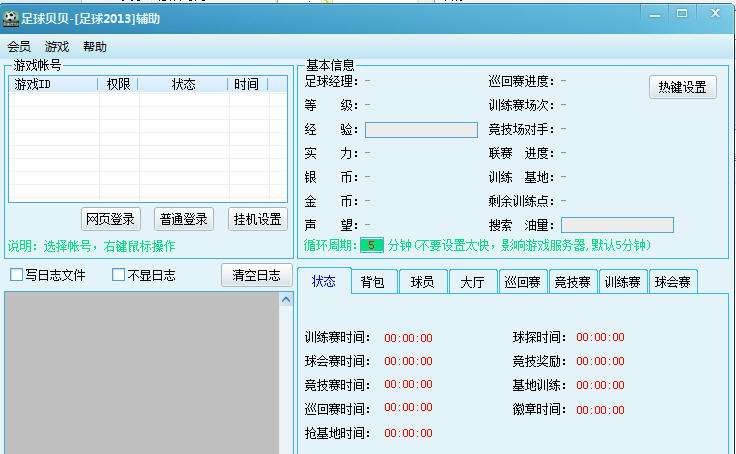Switch to the 球会赛 tab
This screenshot has height=454, width=736.
point(673,282)
